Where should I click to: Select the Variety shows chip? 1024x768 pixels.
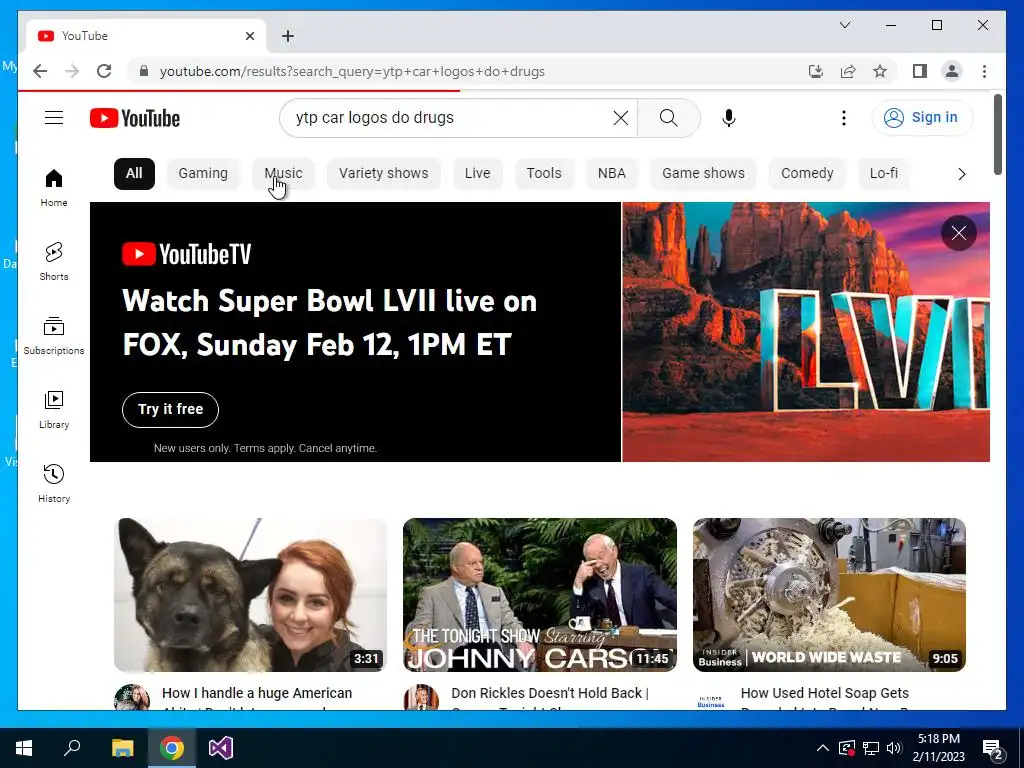click(383, 174)
